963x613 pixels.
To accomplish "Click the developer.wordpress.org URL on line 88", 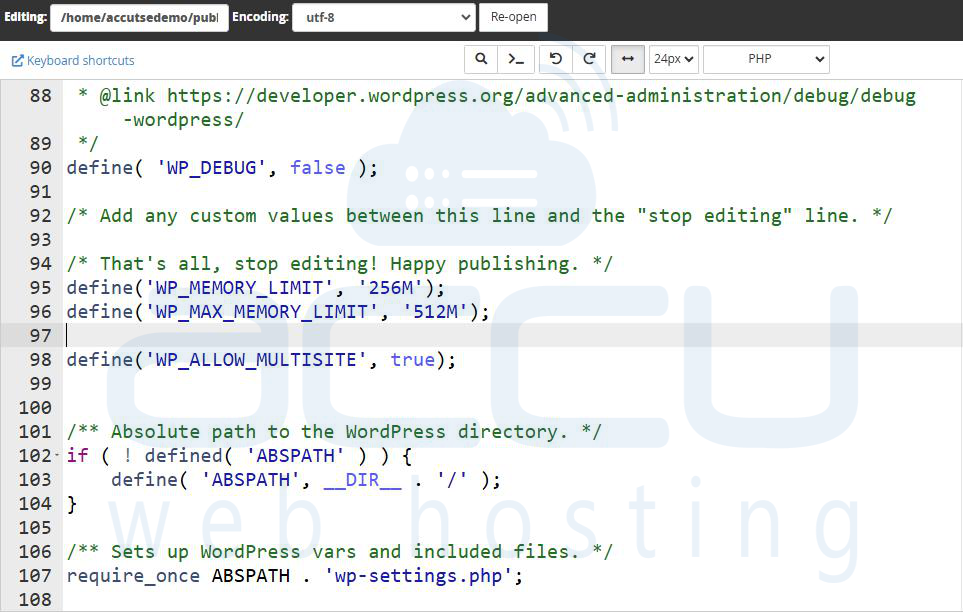I will click(x=541, y=96).
